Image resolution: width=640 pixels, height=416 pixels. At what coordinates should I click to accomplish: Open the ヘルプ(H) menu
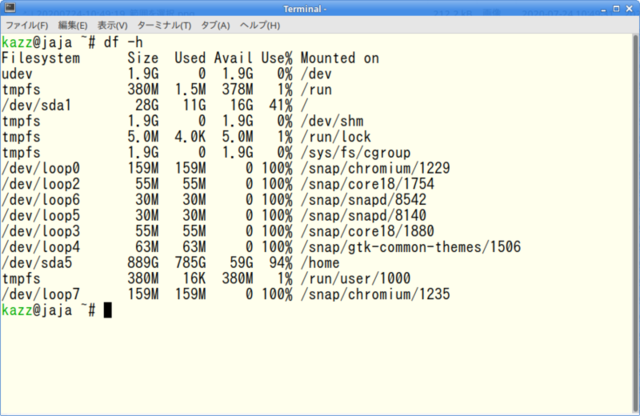260,25
